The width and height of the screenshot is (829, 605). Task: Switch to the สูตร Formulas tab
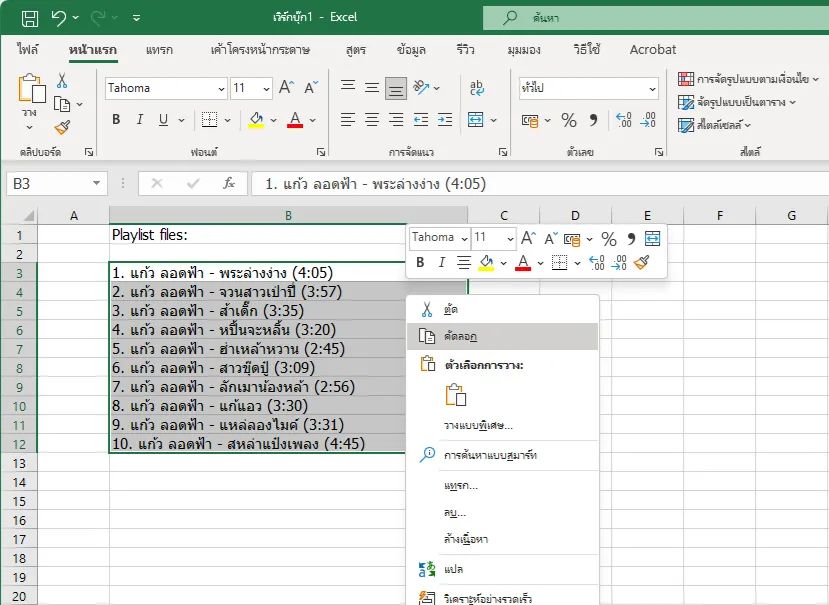(x=356, y=50)
